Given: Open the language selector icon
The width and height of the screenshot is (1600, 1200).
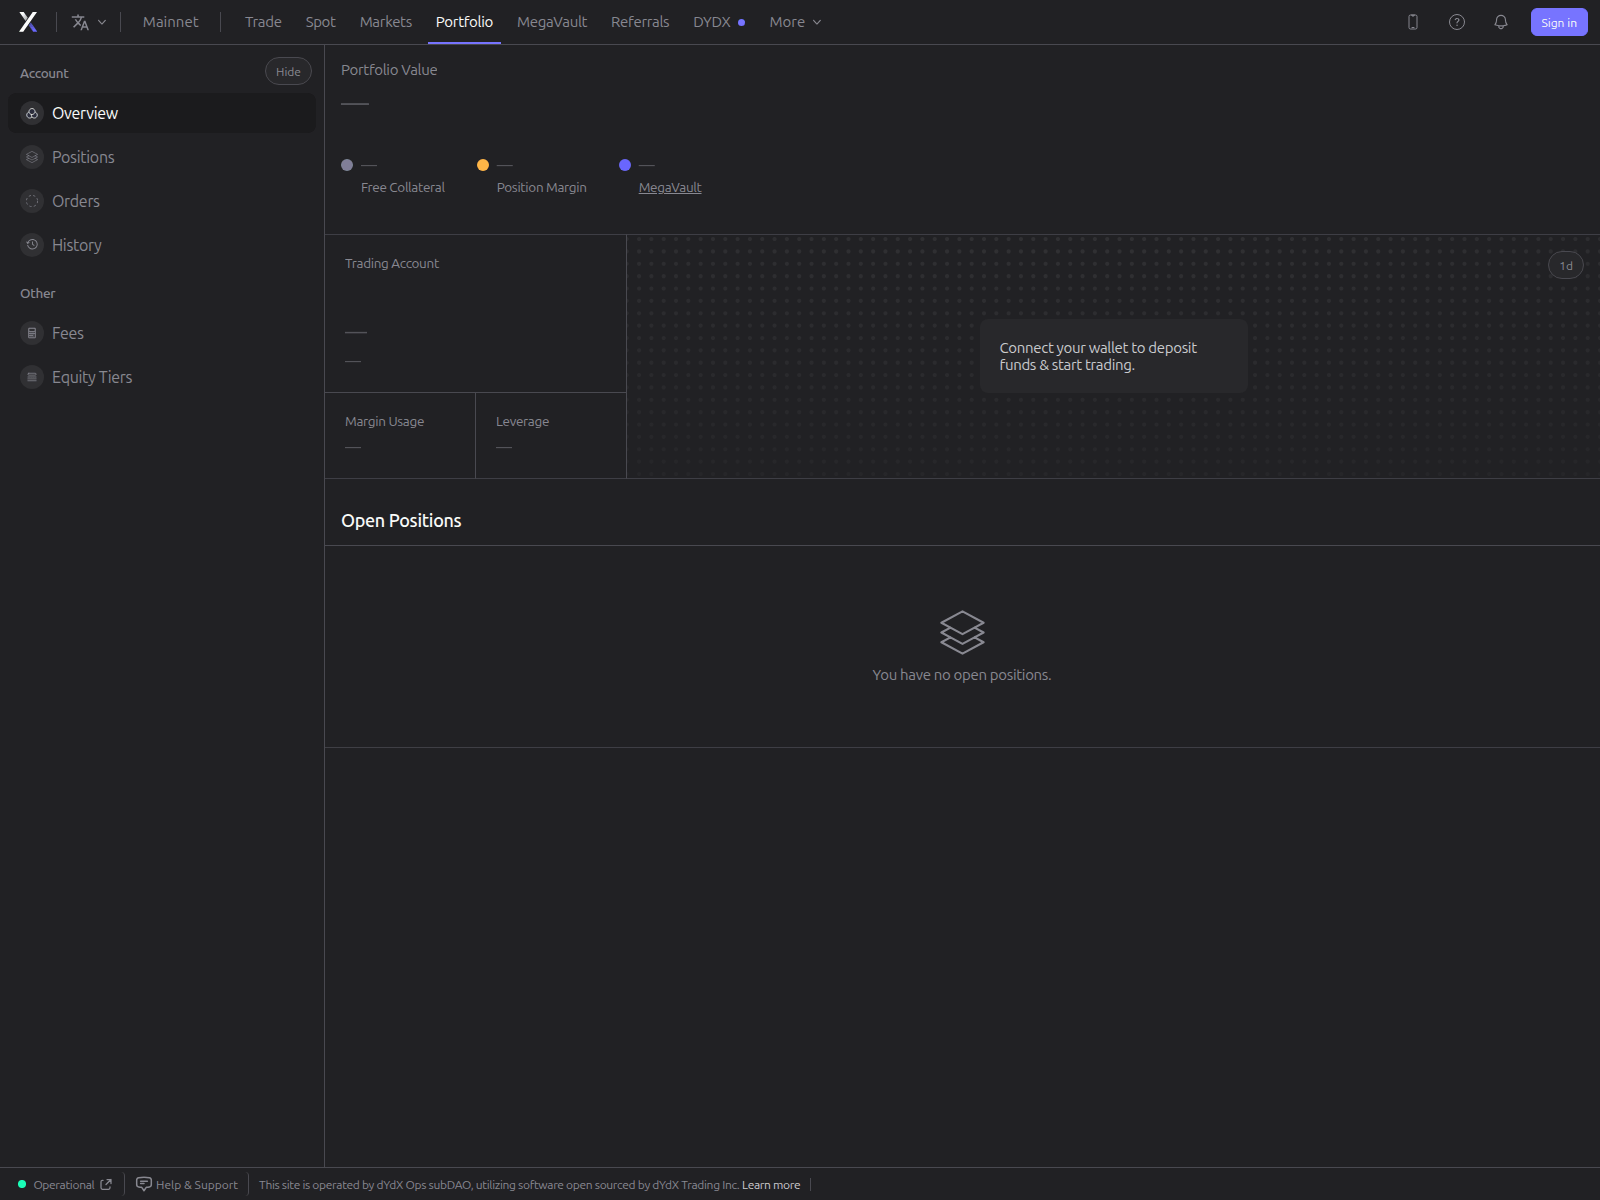Looking at the screenshot, I should (81, 22).
